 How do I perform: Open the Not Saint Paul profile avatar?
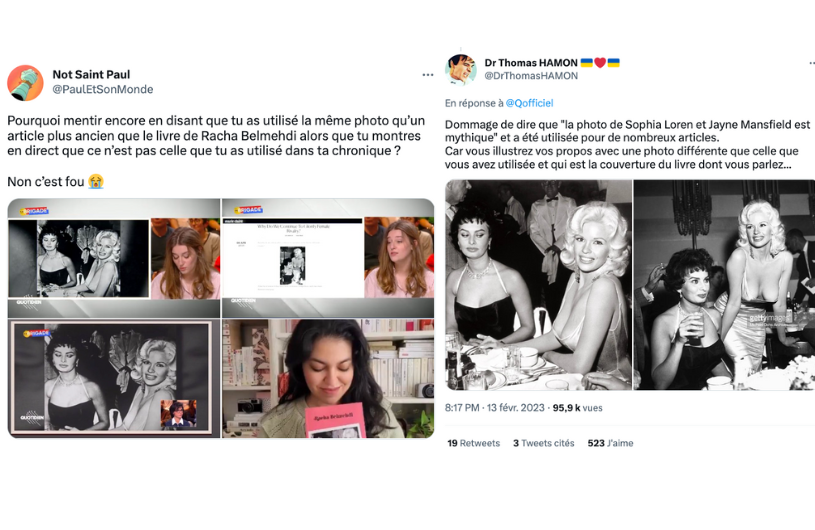(25, 82)
